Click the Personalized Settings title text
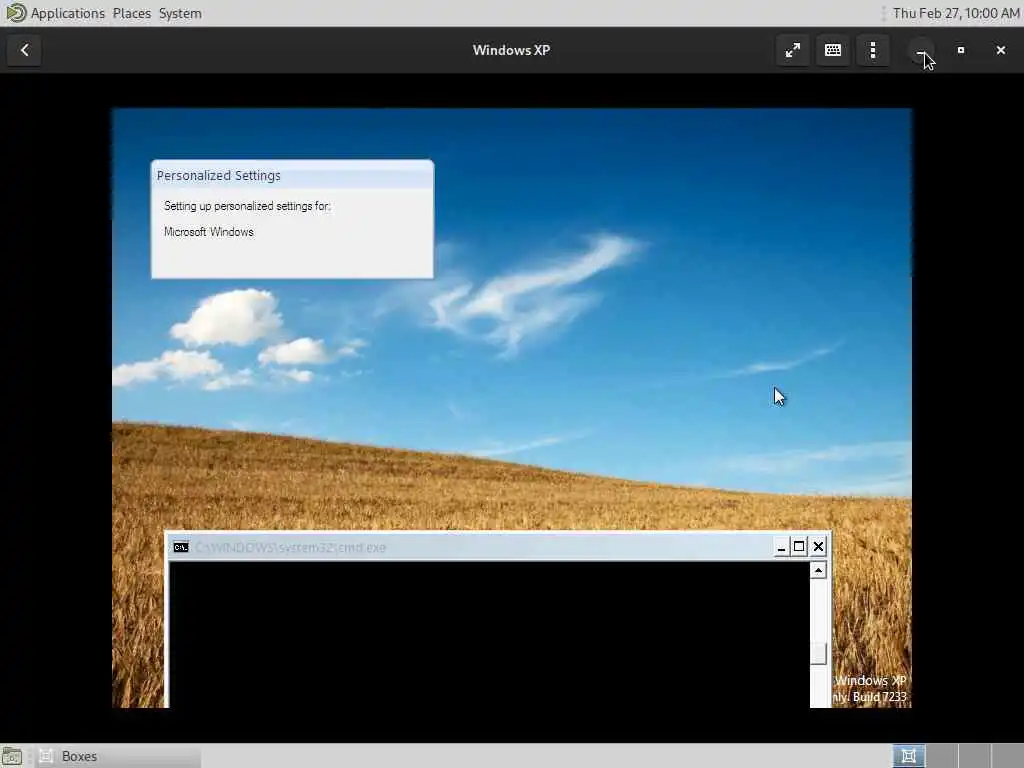Screen dimensions: 1024x768 click(x=219, y=176)
